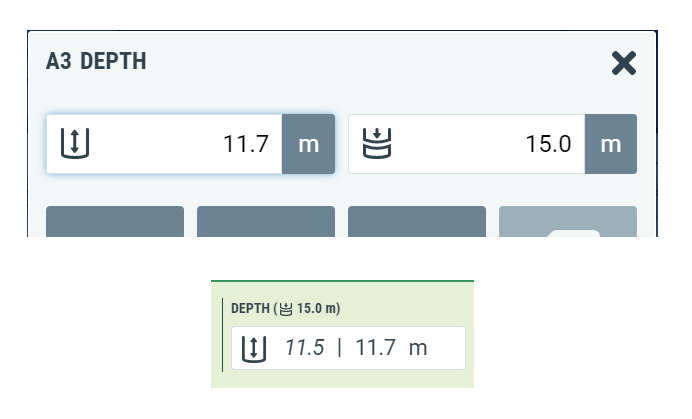Click the working depth arrow icon beside 11.7
692x419 pixels.
pyautogui.click(x=75, y=143)
